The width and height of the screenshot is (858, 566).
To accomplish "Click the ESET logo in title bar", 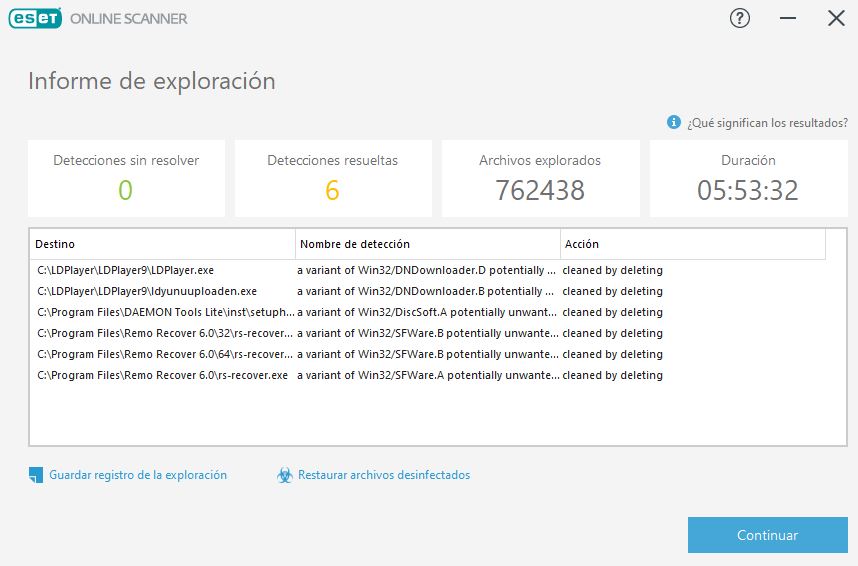I will (35, 18).
